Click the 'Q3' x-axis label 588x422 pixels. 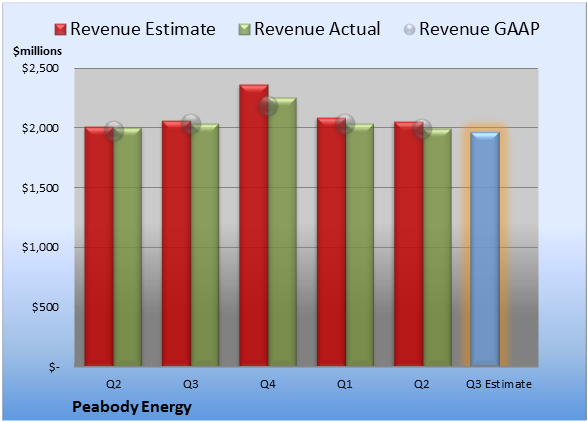click(191, 384)
